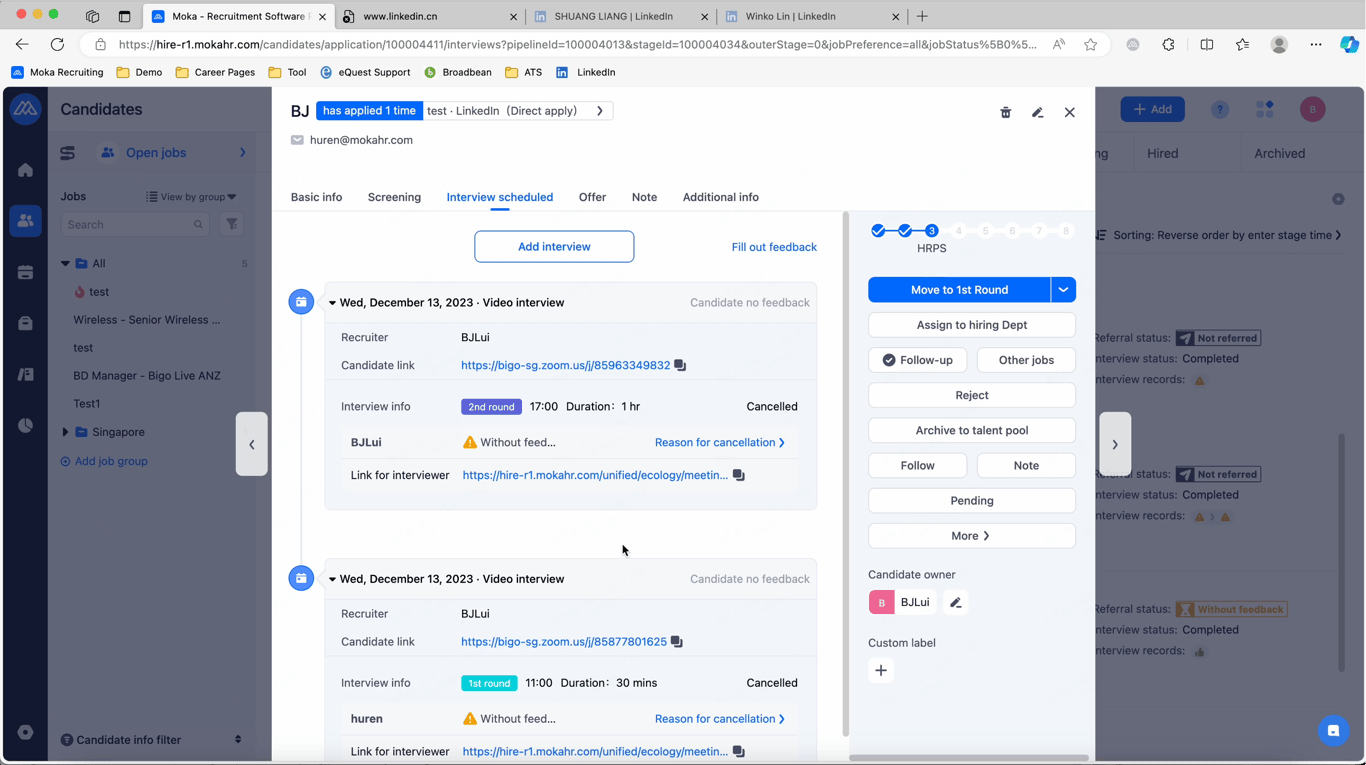Copy the zoom link ending in 85877801625
This screenshot has width=1366, height=765.
pos(677,642)
